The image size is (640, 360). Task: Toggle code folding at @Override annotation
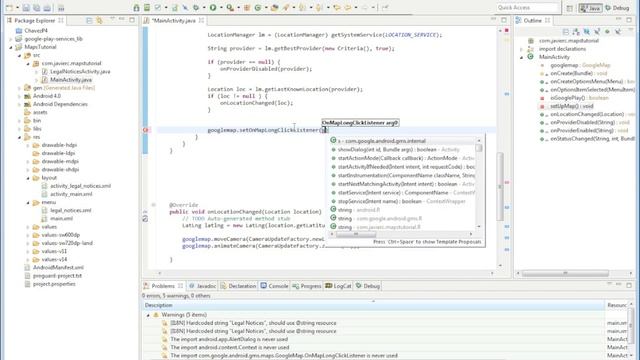(153, 204)
